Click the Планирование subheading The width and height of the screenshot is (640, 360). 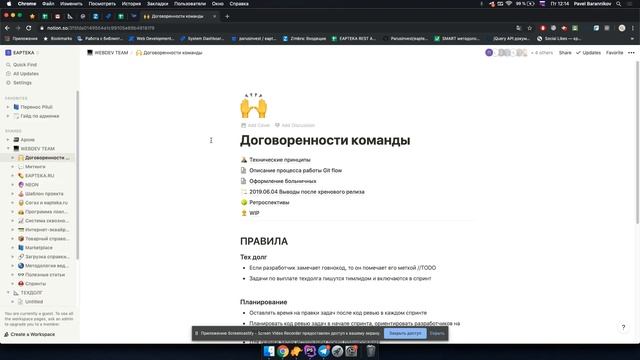[x=263, y=302]
